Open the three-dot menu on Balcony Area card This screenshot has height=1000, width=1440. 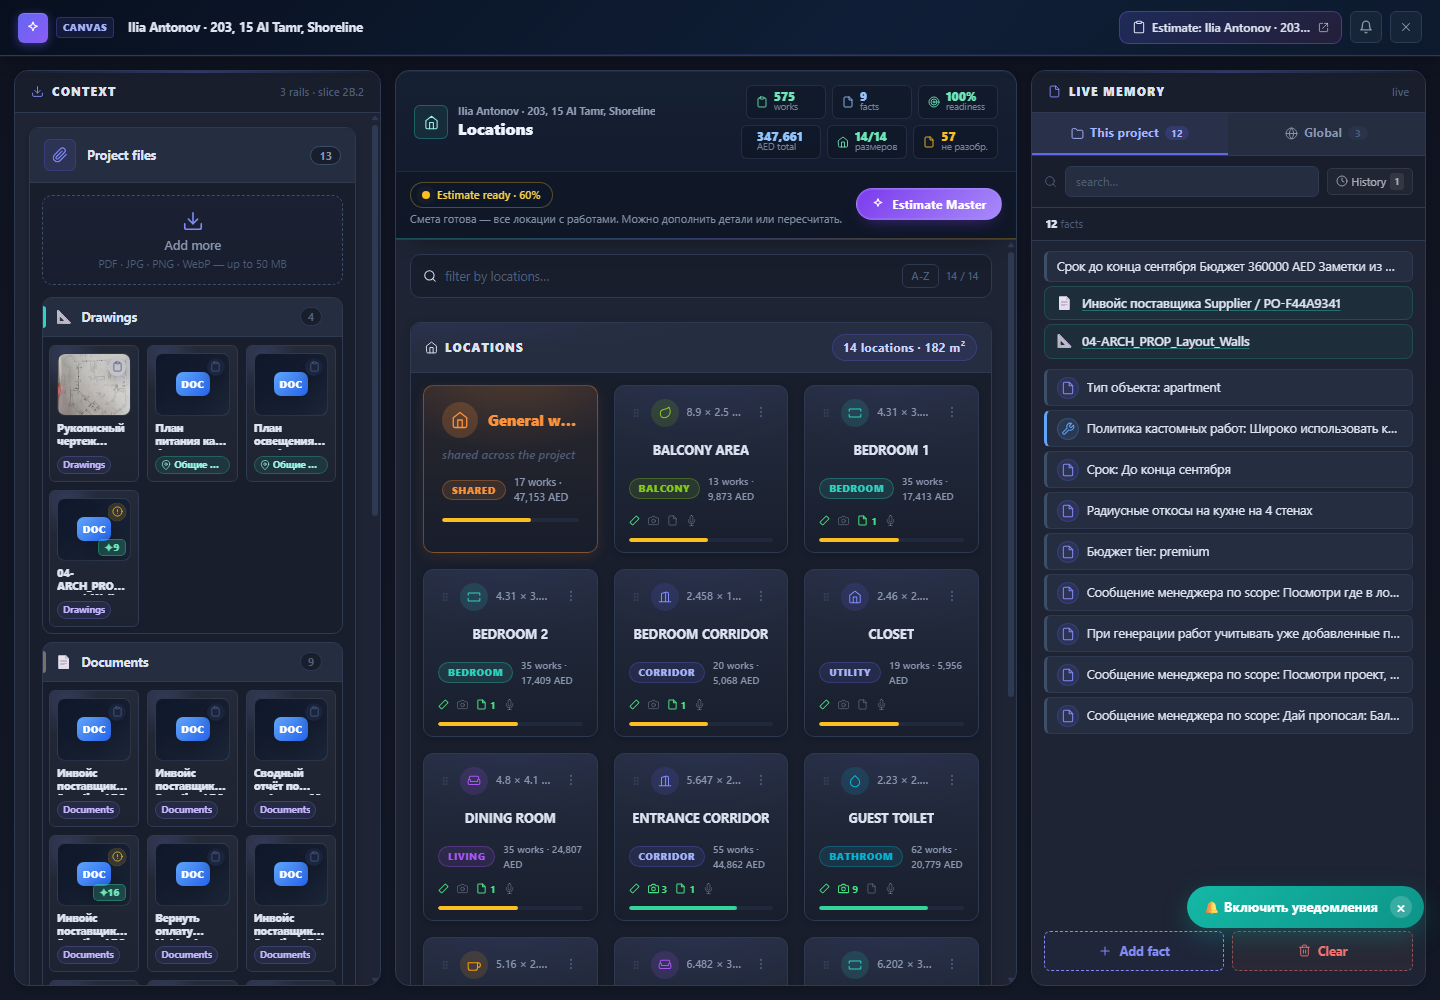point(761,412)
